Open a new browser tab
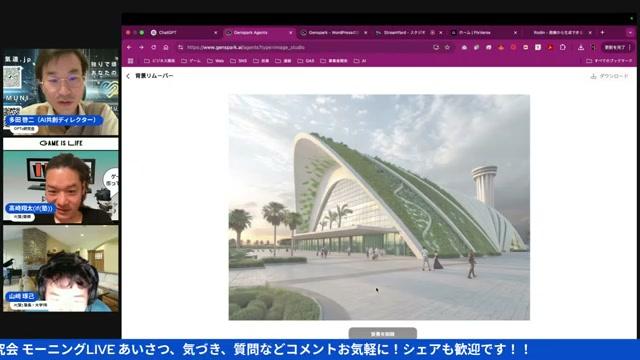 [x=602, y=33]
